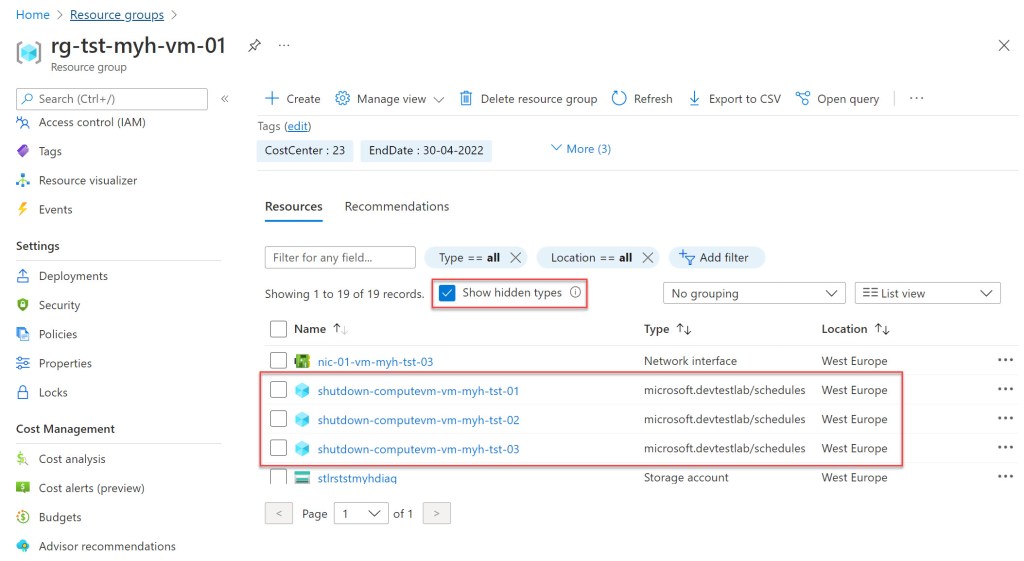Pin the resource group to dashboard

pyautogui.click(x=254, y=46)
